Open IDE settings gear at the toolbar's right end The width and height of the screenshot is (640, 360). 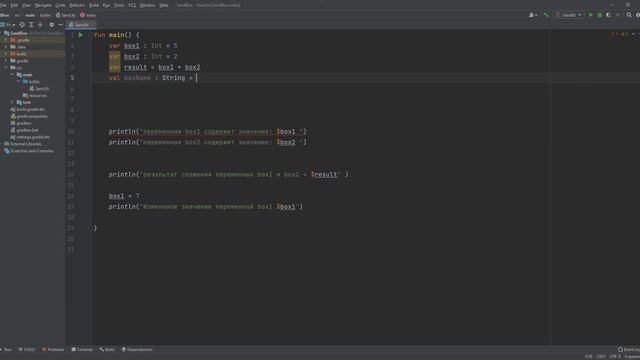tap(638, 15)
